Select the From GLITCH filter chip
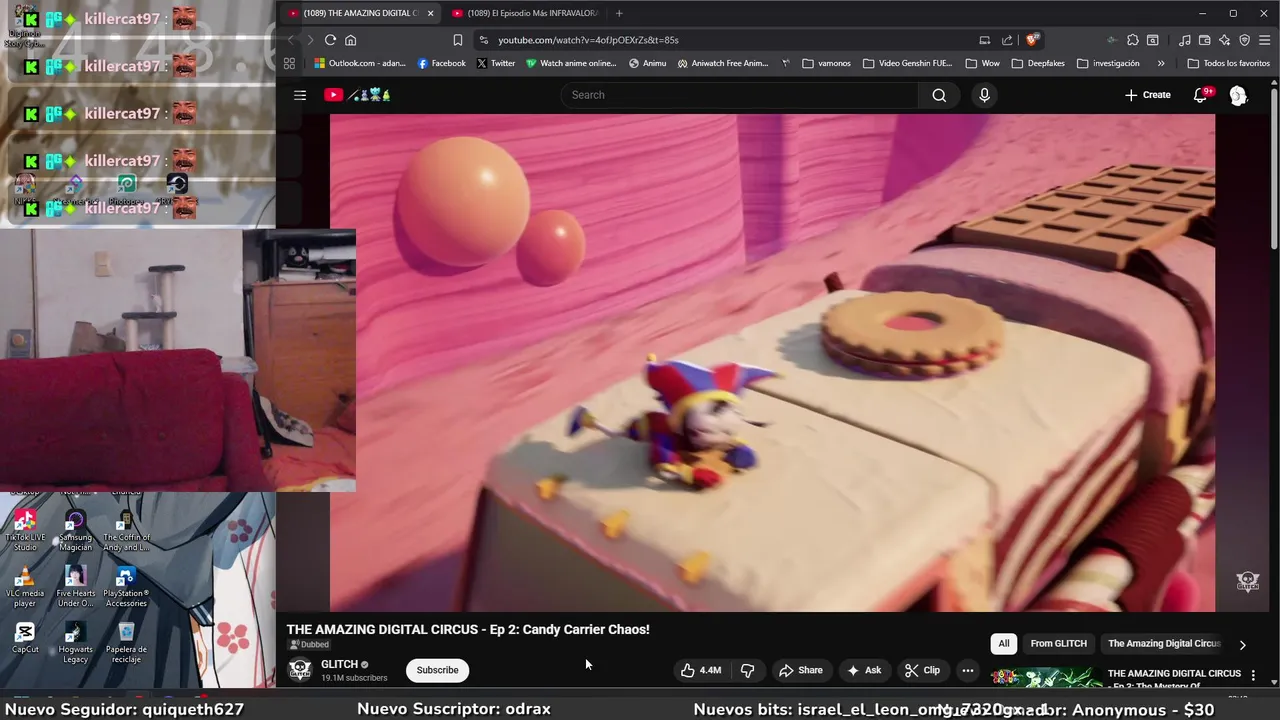 point(1058,644)
